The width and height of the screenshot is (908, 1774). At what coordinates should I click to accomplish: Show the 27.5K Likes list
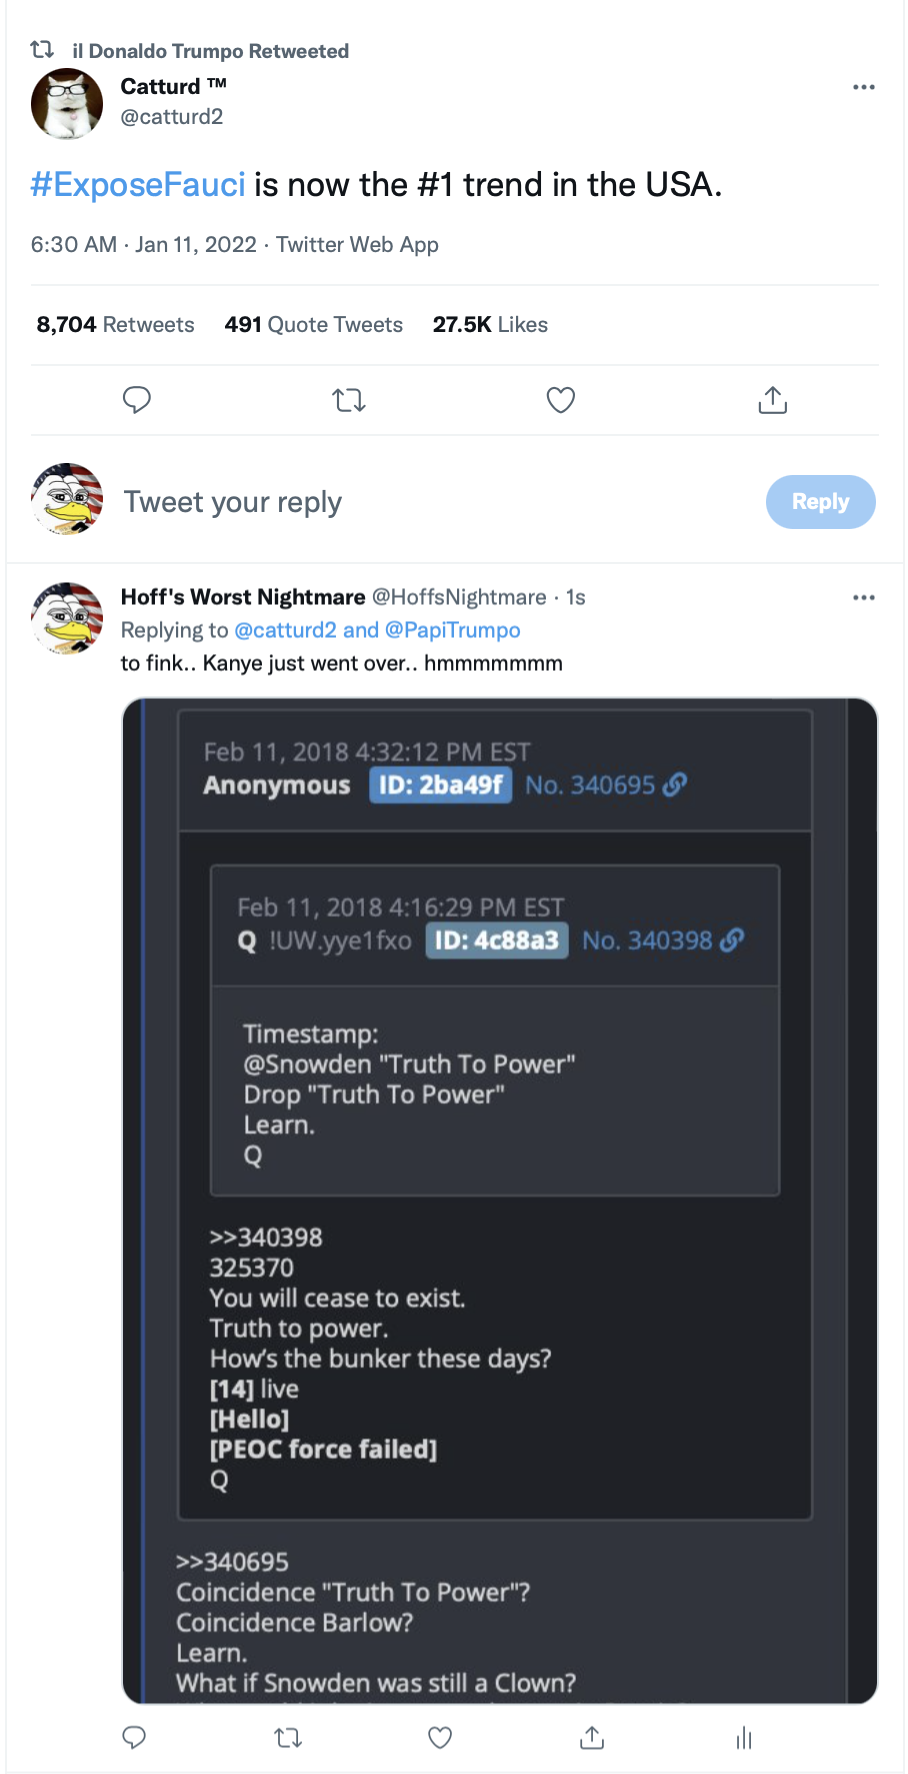point(490,325)
